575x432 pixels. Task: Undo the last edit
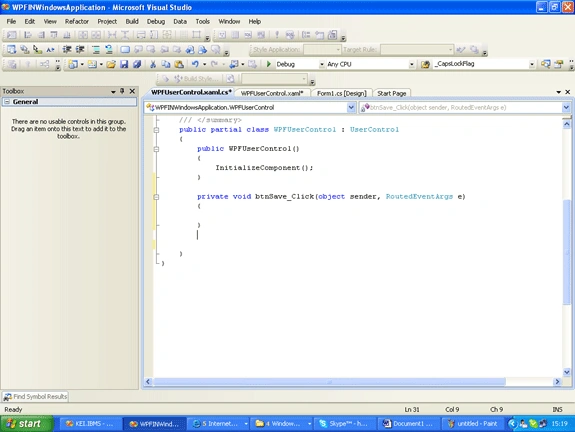pos(195,64)
